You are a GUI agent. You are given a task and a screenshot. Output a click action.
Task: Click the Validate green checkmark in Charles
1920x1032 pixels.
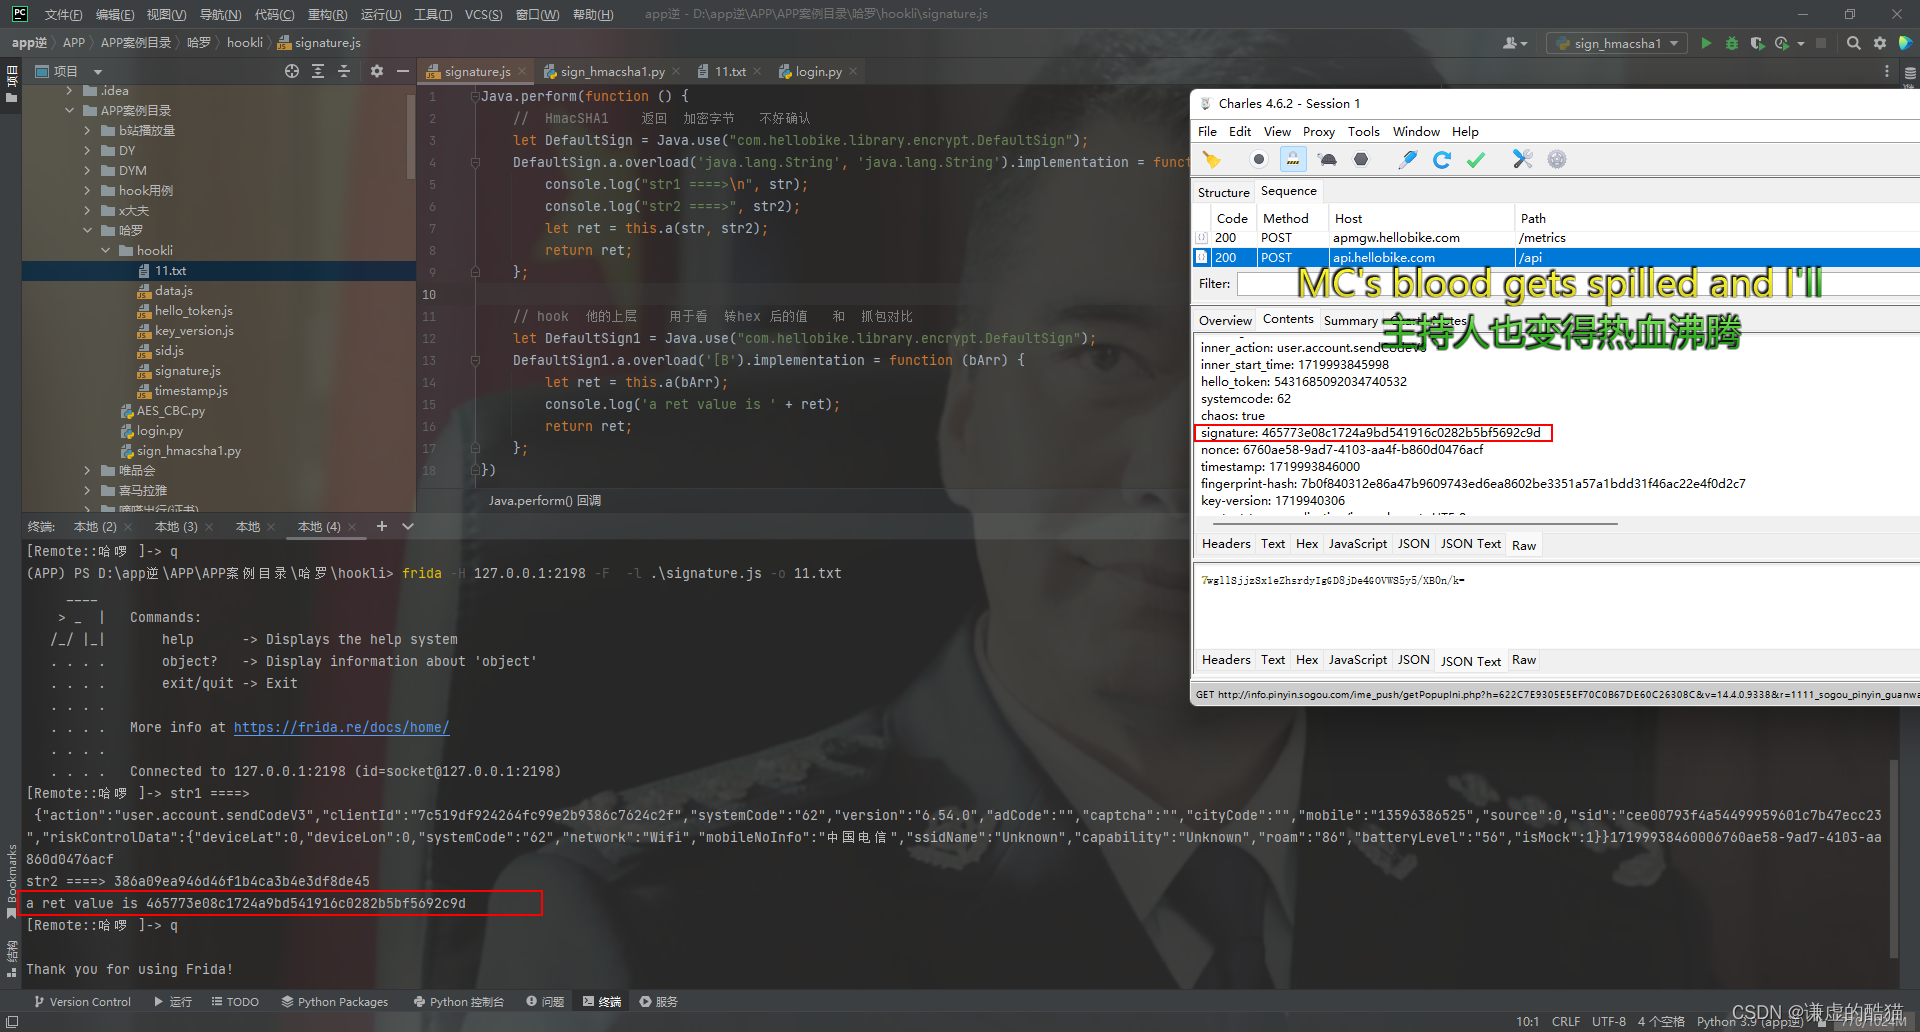click(x=1476, y=159)
